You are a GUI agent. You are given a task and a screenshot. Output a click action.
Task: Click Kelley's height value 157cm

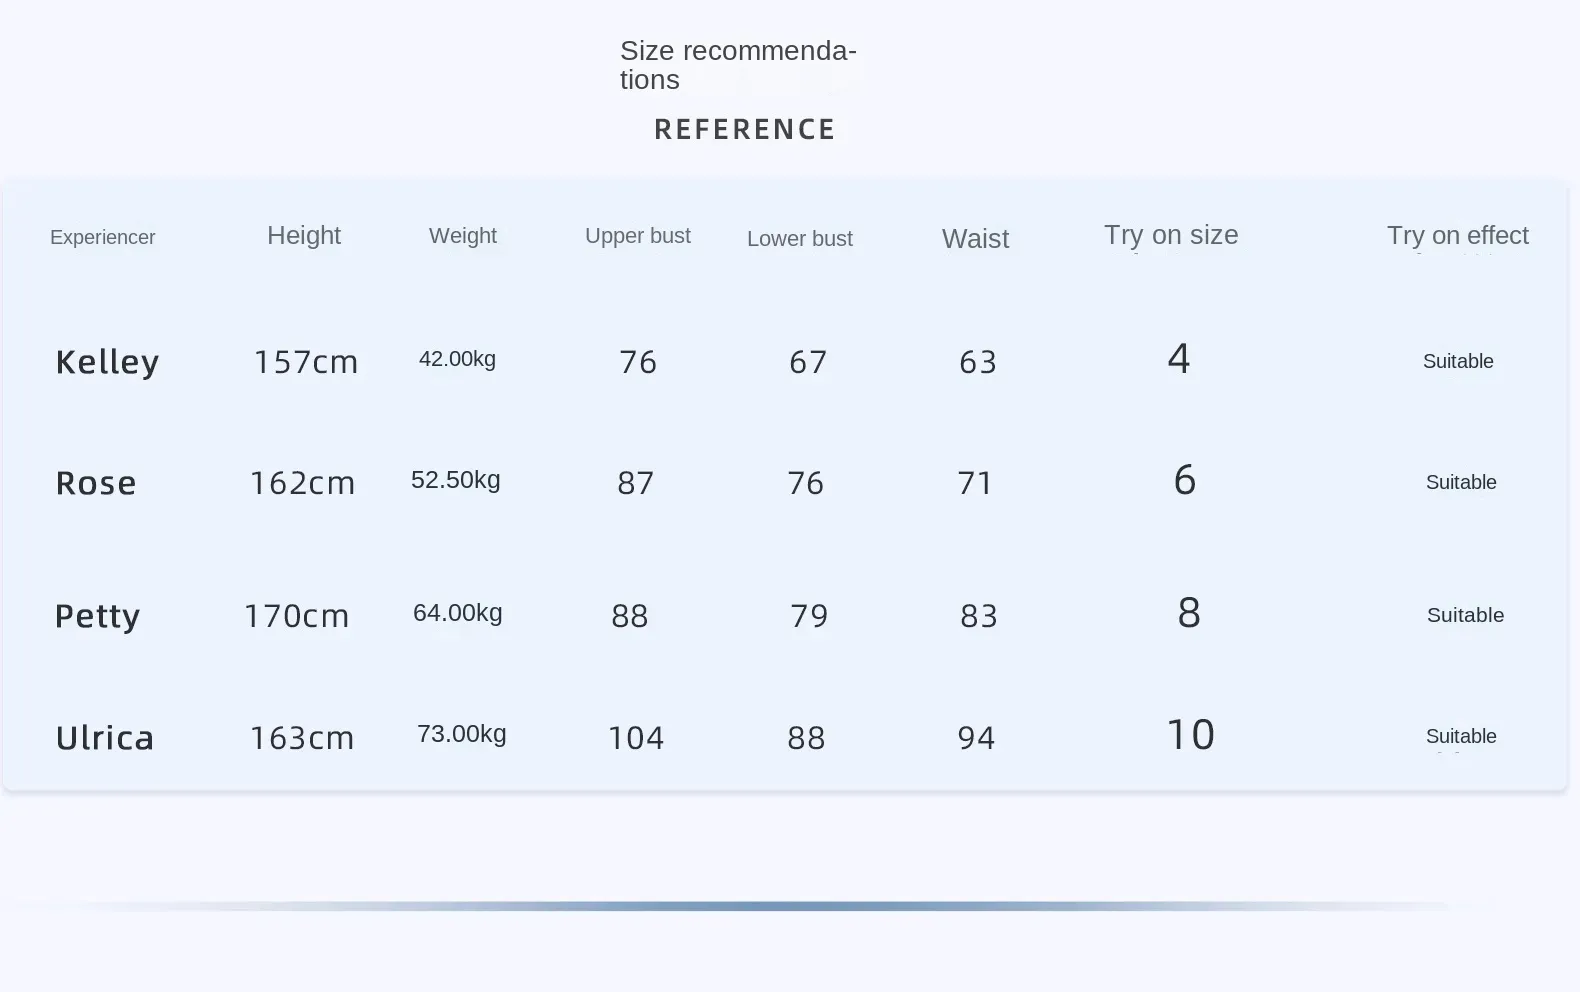point(306,362)
